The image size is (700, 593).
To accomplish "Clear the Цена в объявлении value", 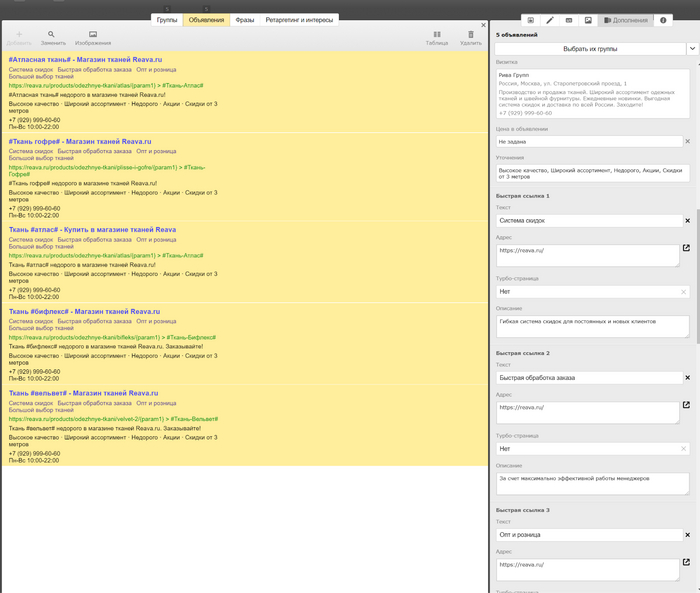I will pyautogui.click(x=687, y=142).
